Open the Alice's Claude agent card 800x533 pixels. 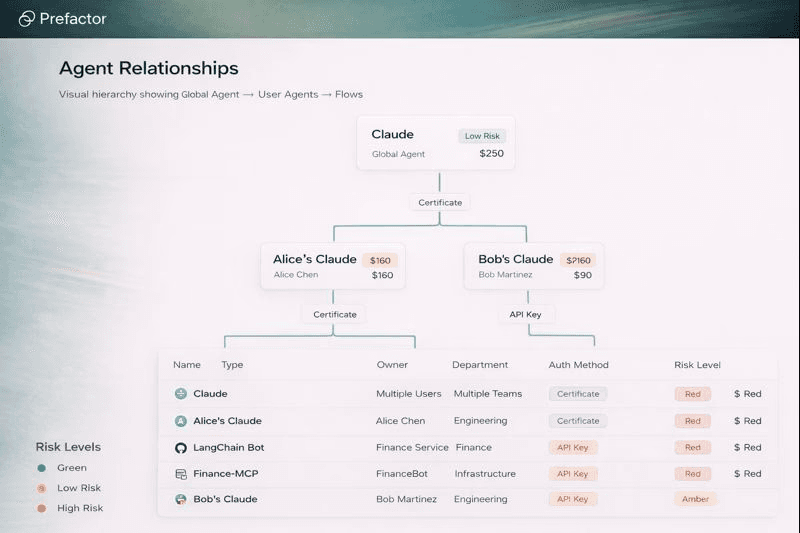tap(333, 266)
